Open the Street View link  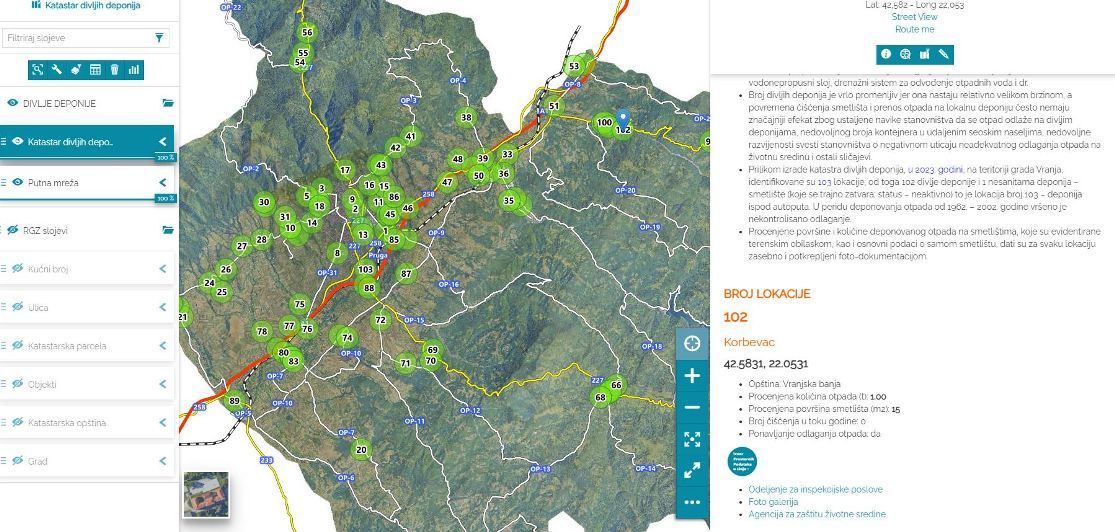[x=914, y=17]
